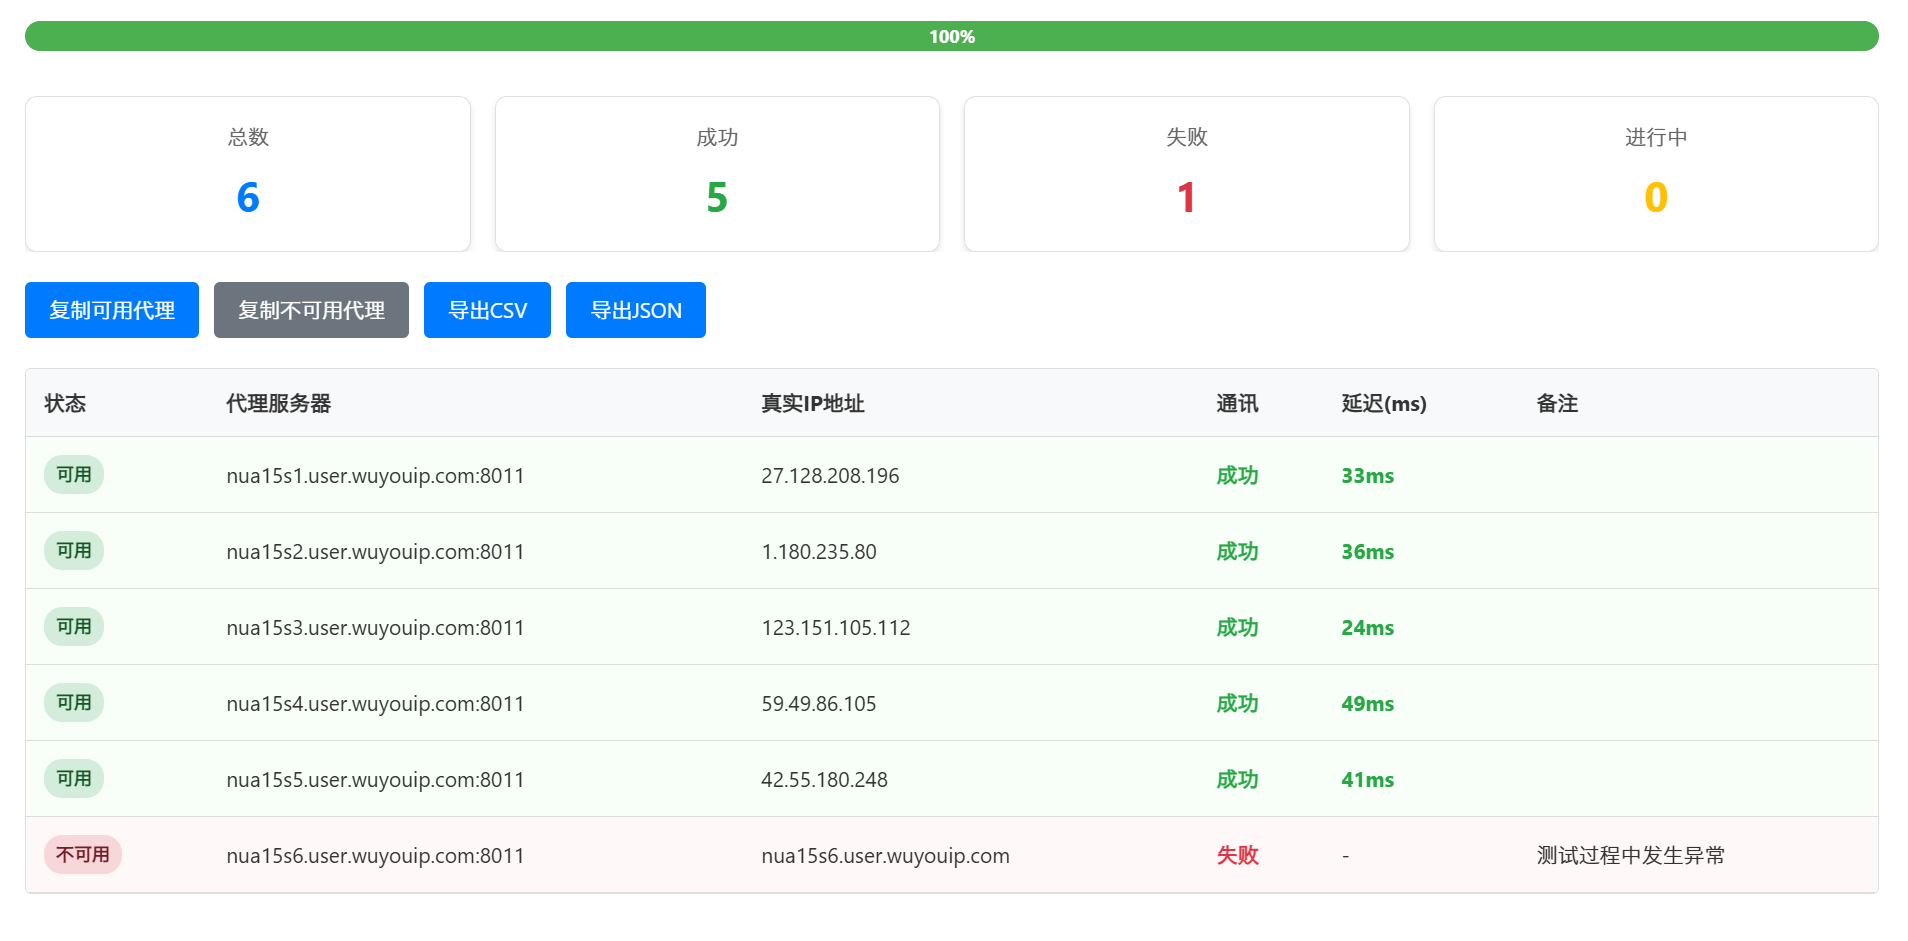Select the nua15s3.user.wuyouip.com:8011 proxy entry
The width and height of the screenshot is (1908, 941).
click(375, 628)
